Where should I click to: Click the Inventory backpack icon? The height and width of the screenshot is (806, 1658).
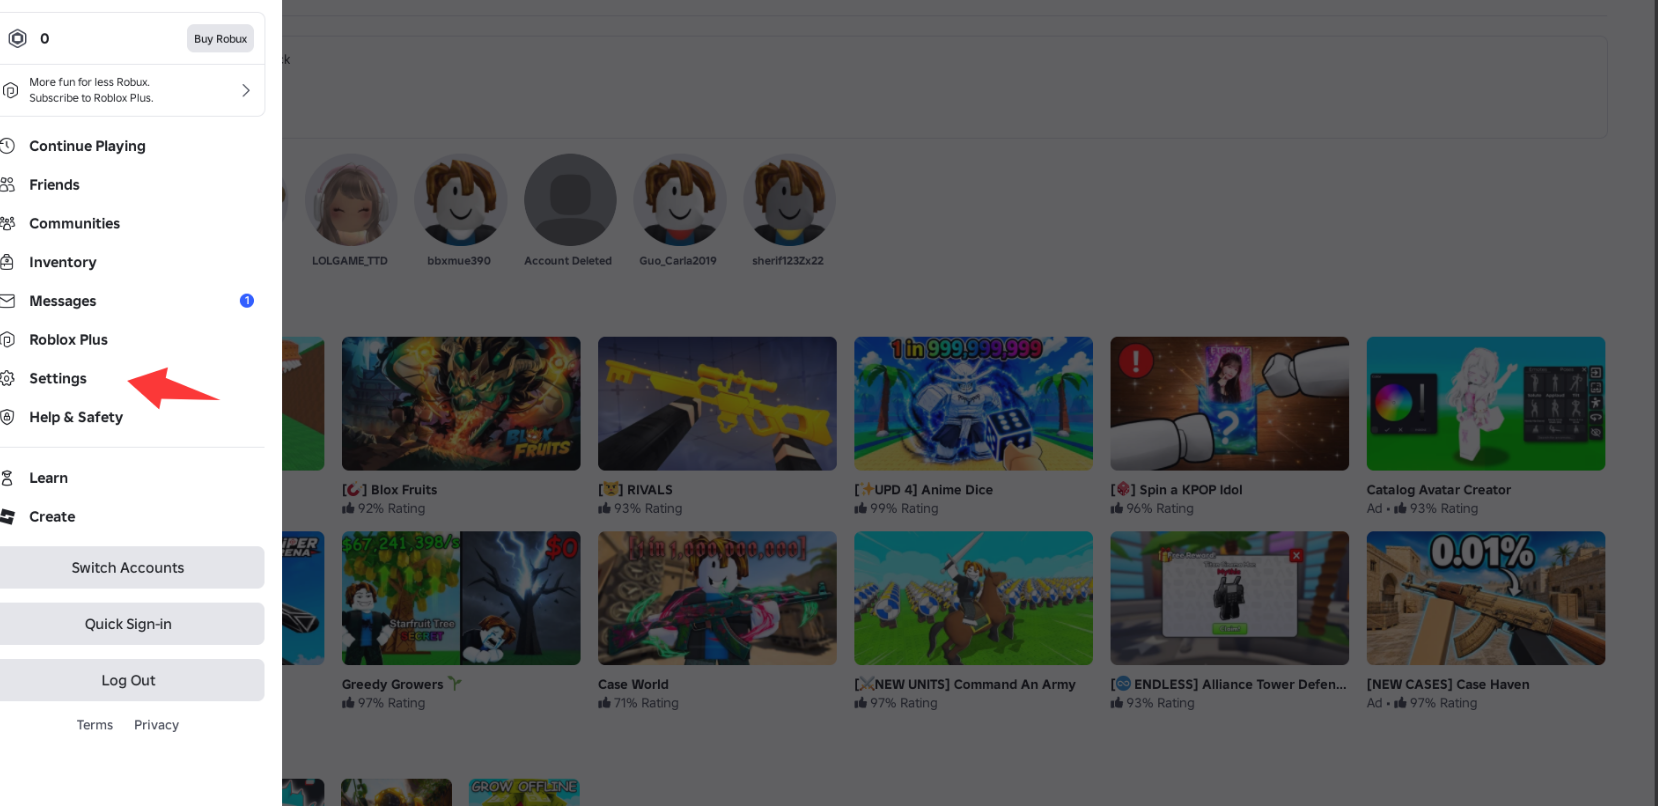[x=7, y=262]
